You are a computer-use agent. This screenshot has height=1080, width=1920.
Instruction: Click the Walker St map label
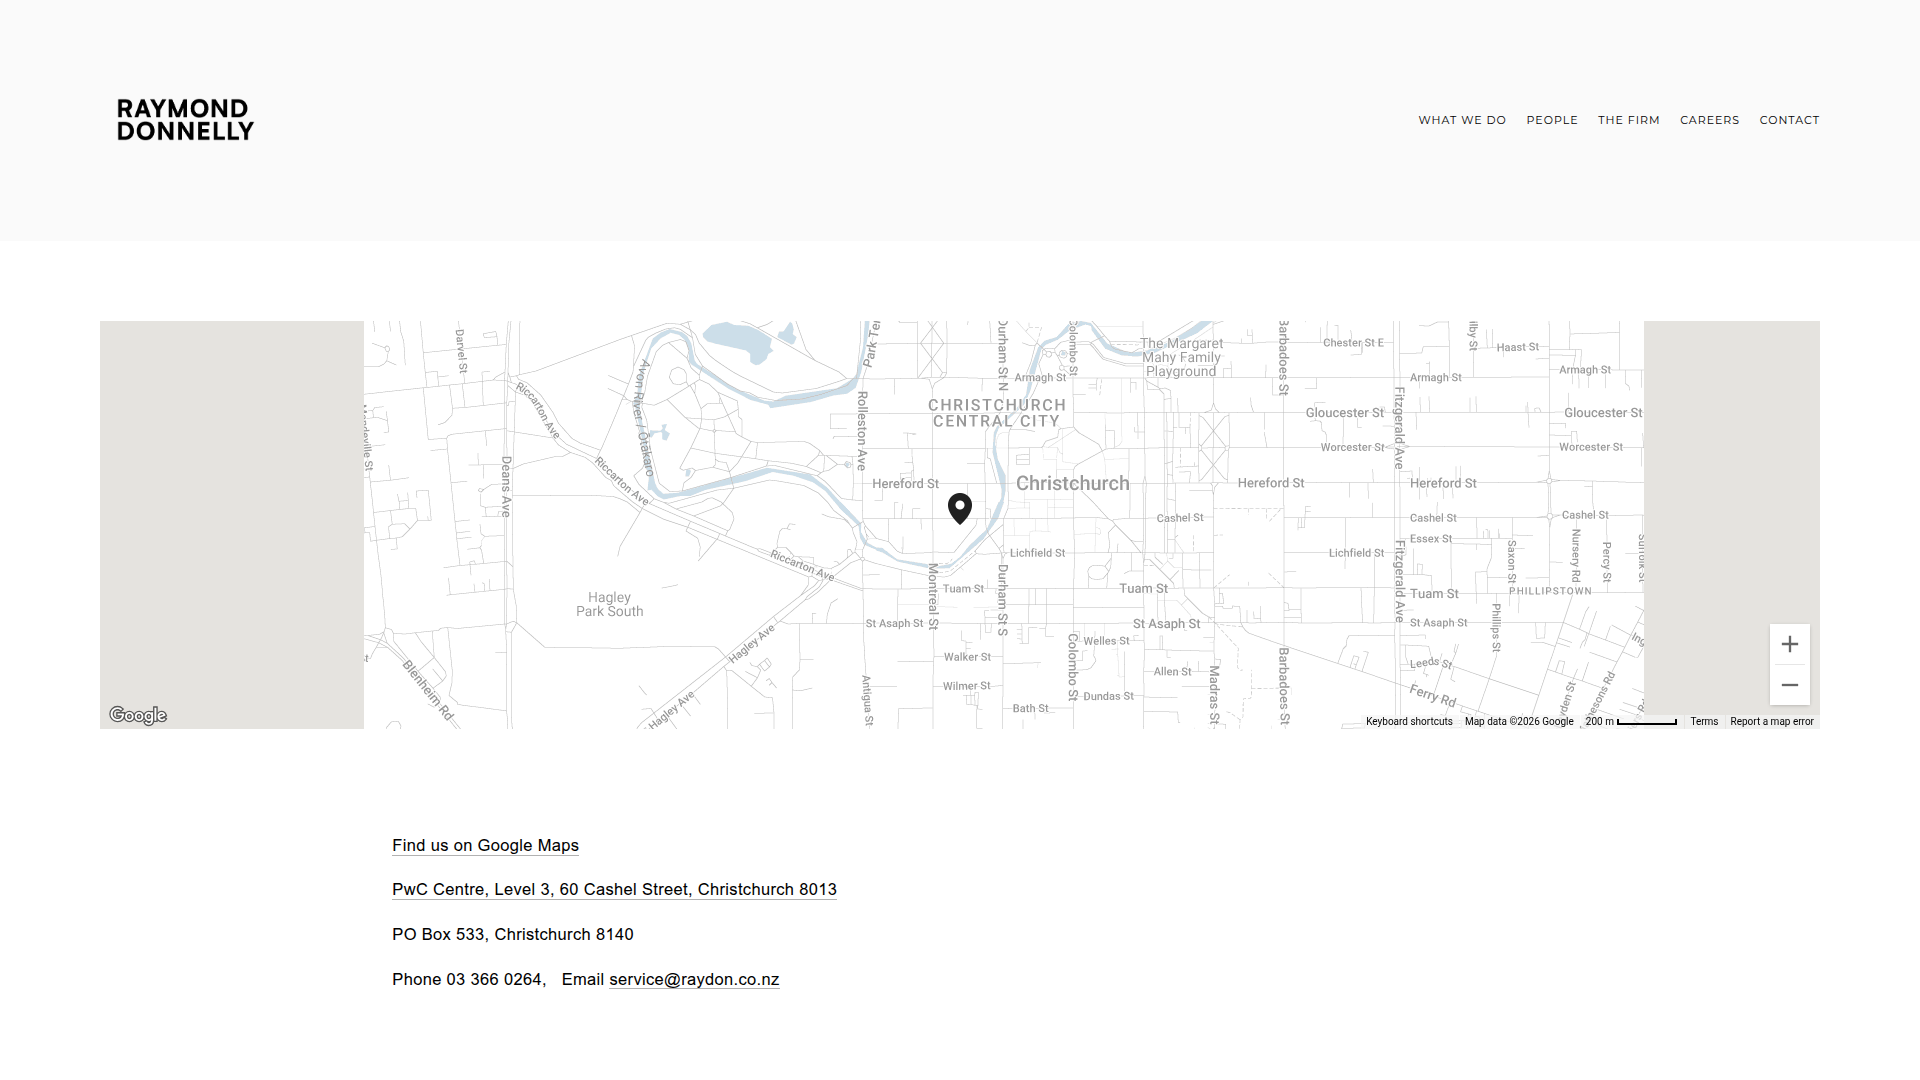(x=967, y=657)
